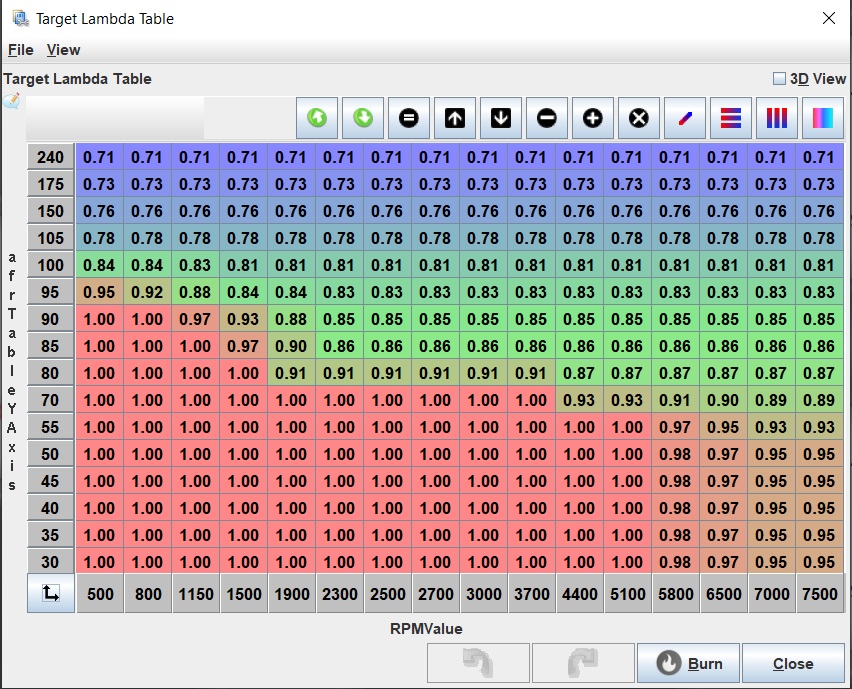The image size is (852, 689).
Task: Click the plus add toolbar icon
Action: coord(593,118)
